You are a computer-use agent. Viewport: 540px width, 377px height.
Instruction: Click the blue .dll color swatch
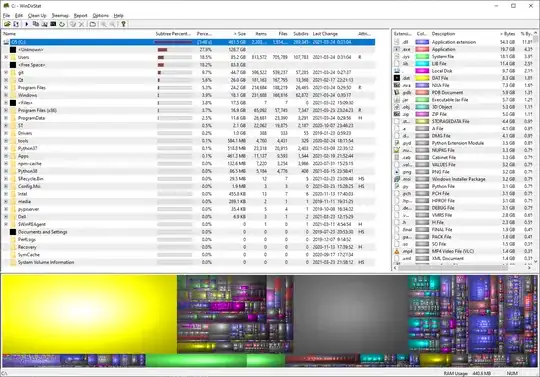(x=422, y=42)
